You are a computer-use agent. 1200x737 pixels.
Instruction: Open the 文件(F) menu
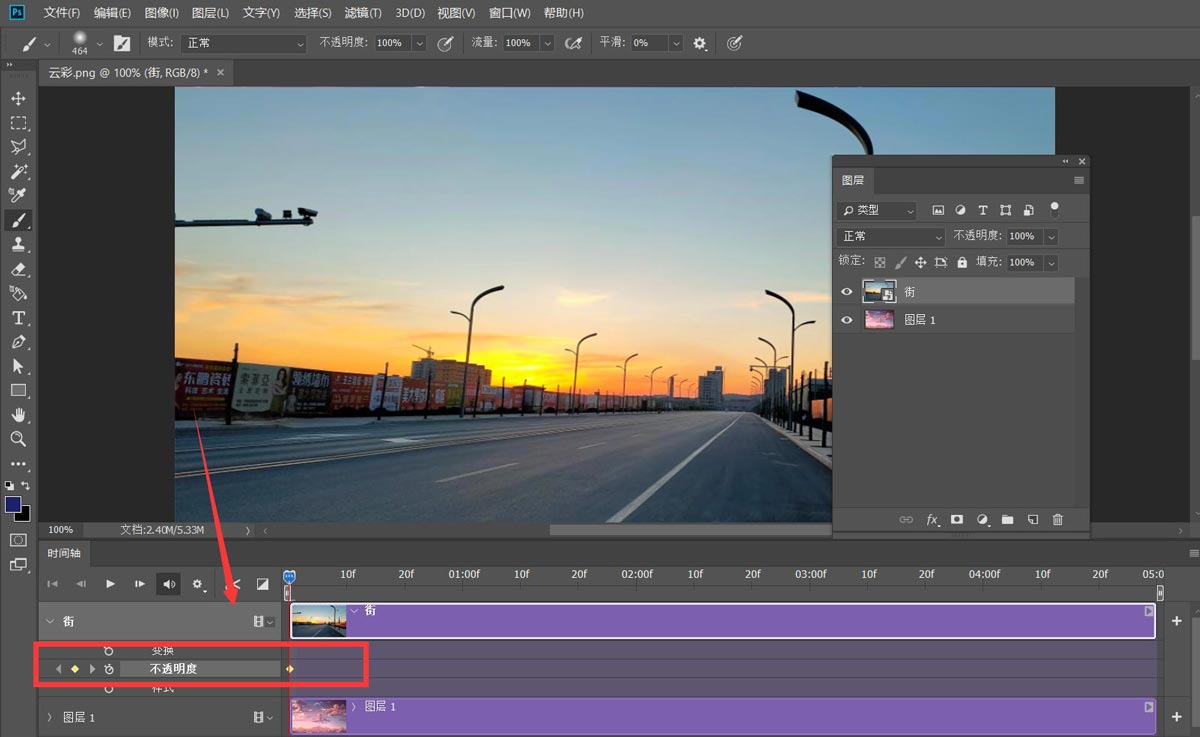tap(62, 13)
